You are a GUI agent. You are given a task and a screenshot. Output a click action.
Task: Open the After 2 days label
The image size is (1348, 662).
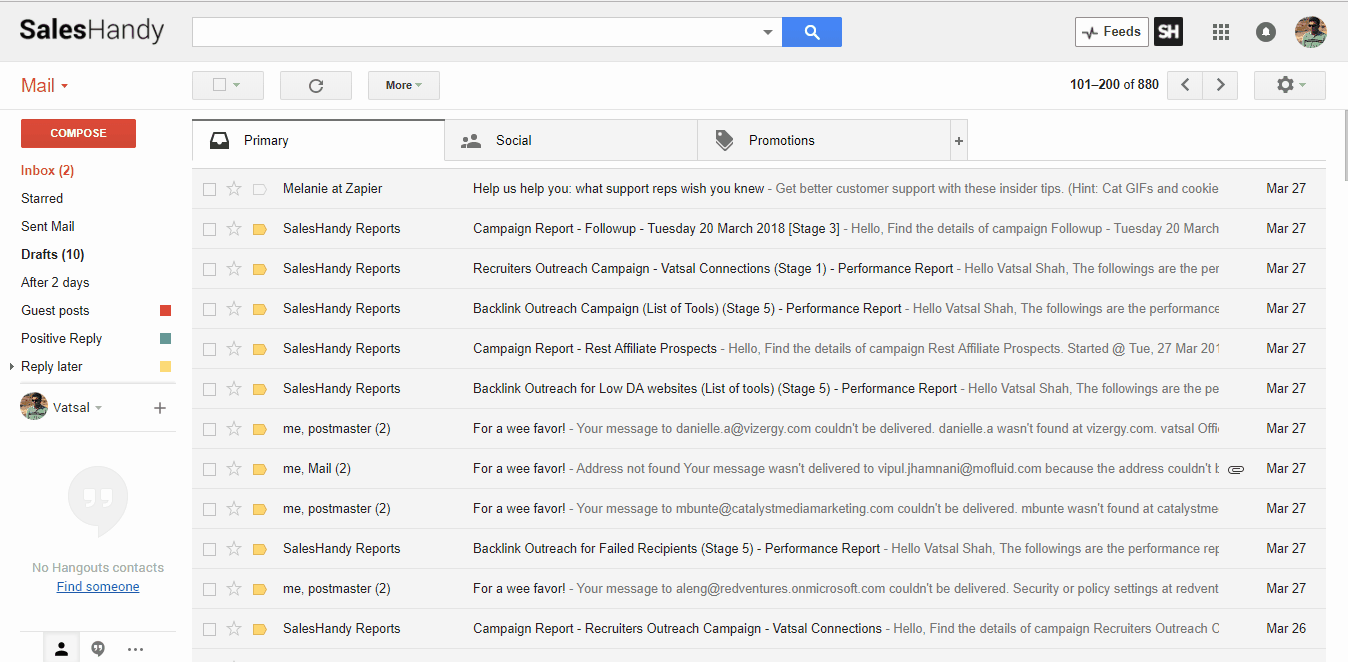click(x=55, y=282)
